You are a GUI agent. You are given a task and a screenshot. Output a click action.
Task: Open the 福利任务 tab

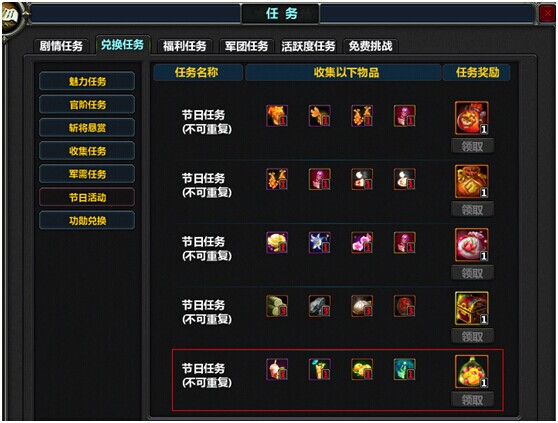point(184,46)
